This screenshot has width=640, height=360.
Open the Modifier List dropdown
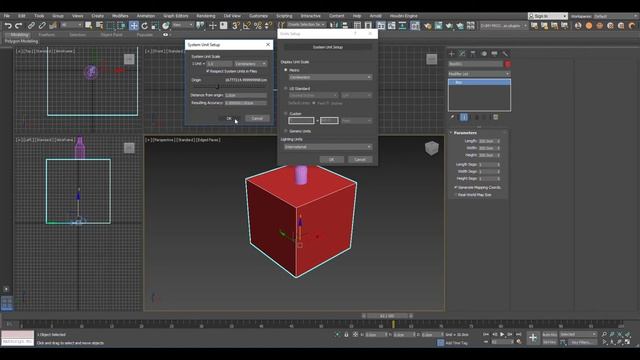(x=479, y=74)
